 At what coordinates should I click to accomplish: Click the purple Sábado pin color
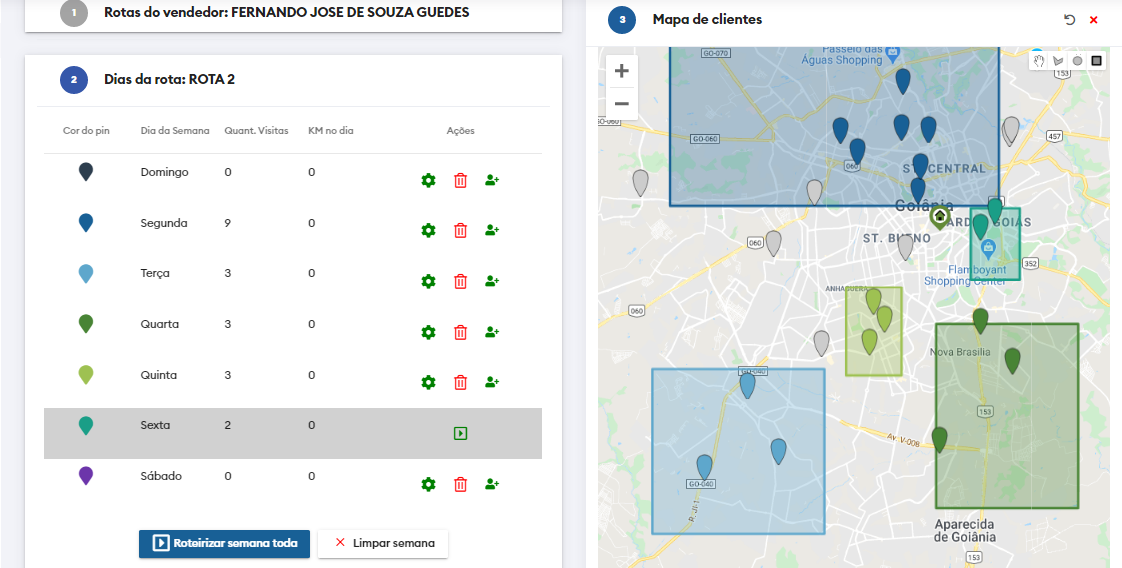tap(86, 476)
